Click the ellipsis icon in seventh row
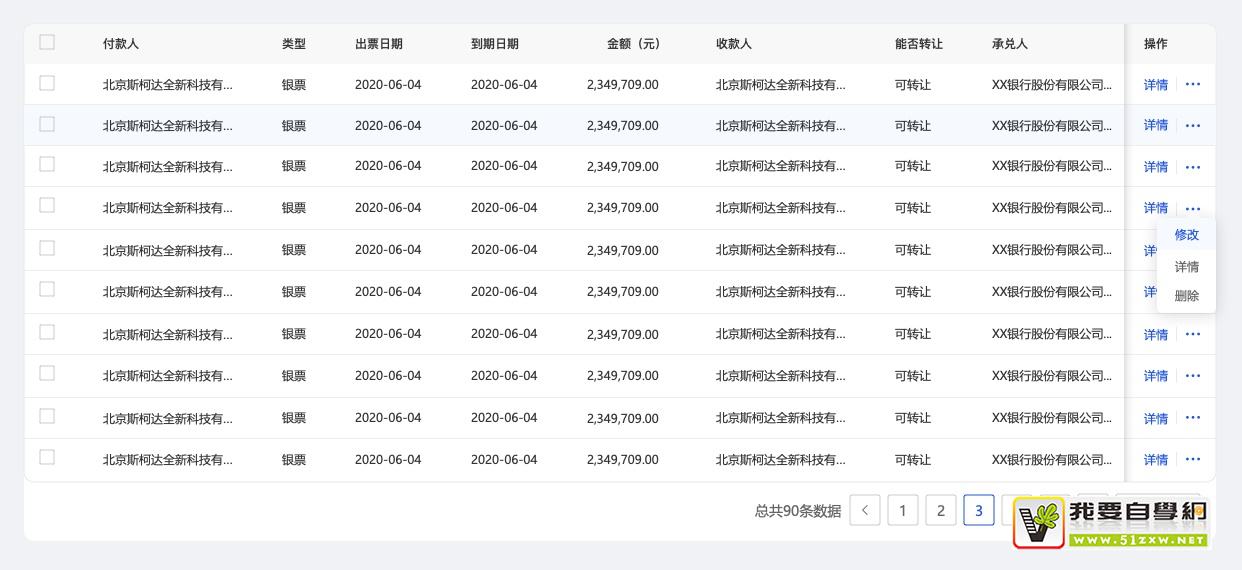 pos(1192,334)
